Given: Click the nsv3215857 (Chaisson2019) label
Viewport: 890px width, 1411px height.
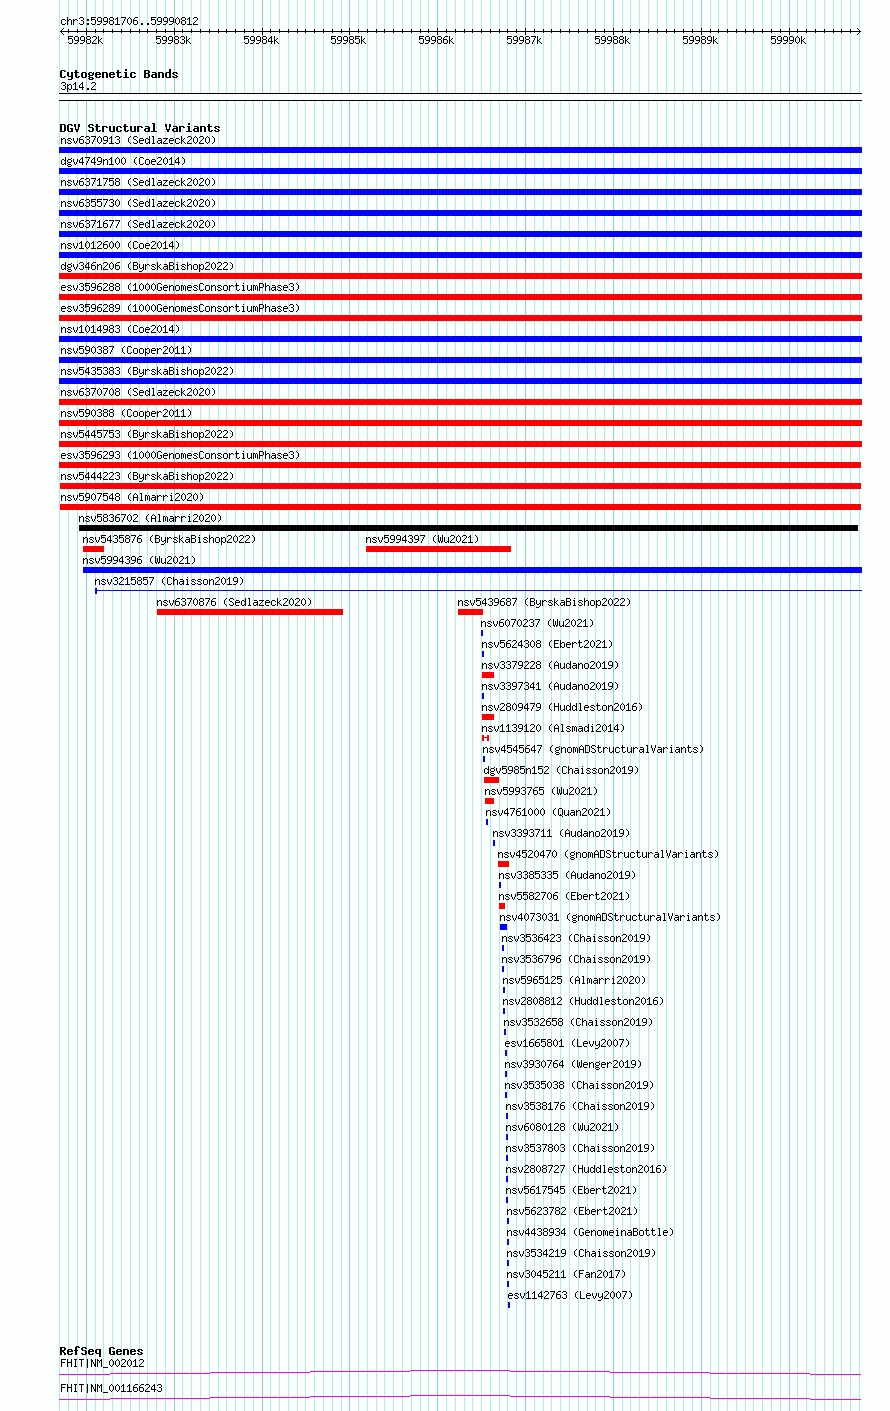Looking at the screenshot, I should click(x=170, y=581).
